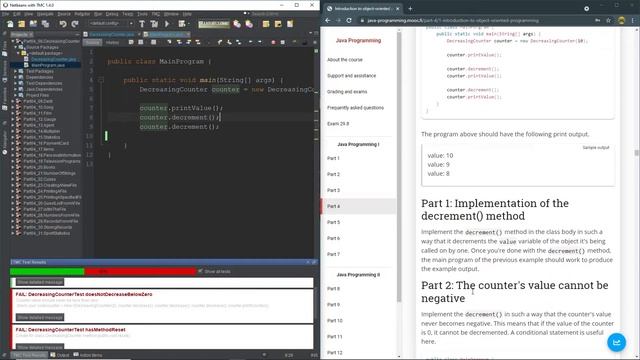Open DecreasingCounter.java in the project tree
The height and width of the screenshot is (360, 640).
(x=53, y=59)
